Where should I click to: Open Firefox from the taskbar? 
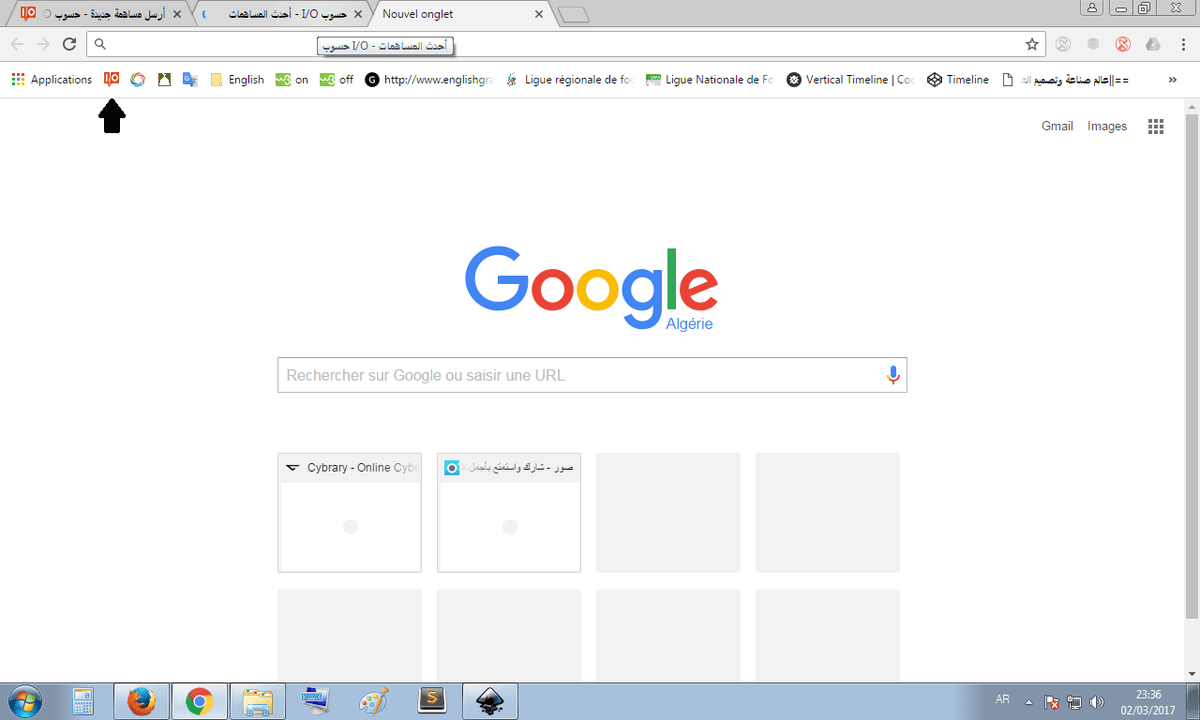click(x=141, y=702)
